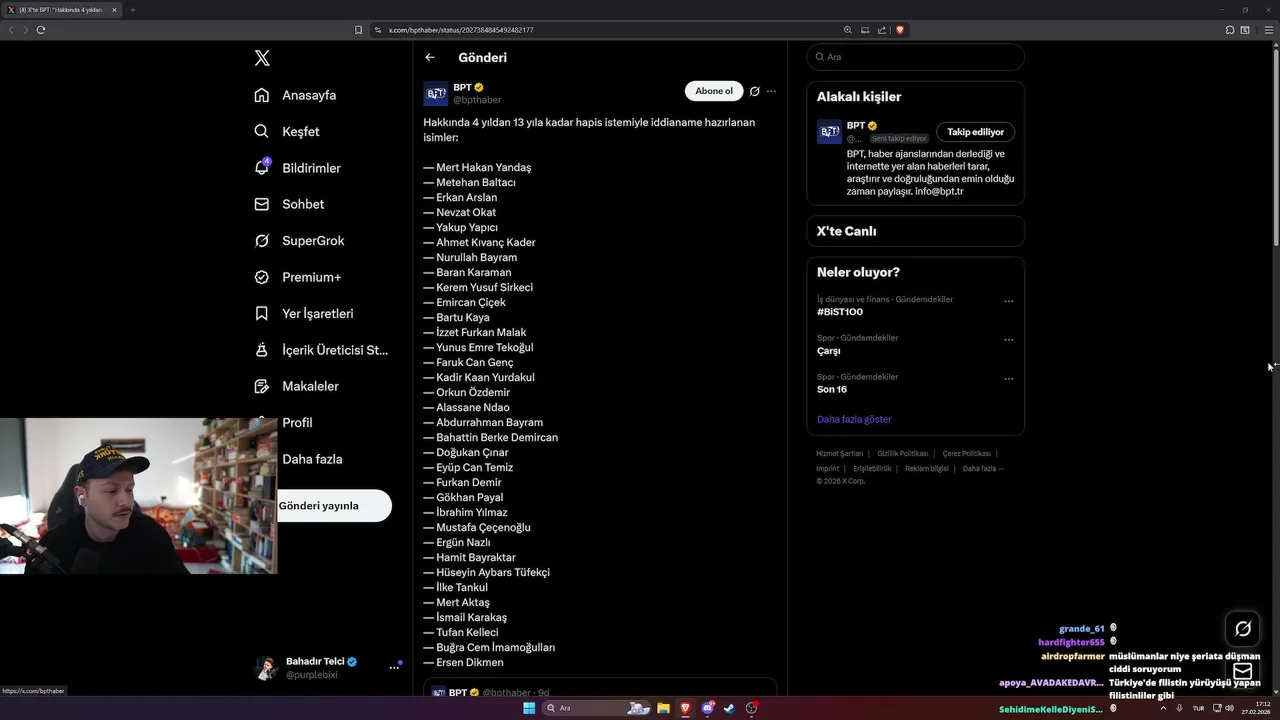Open Premium+ page
The image size is (1280, 720).
[x=297, y=277]
